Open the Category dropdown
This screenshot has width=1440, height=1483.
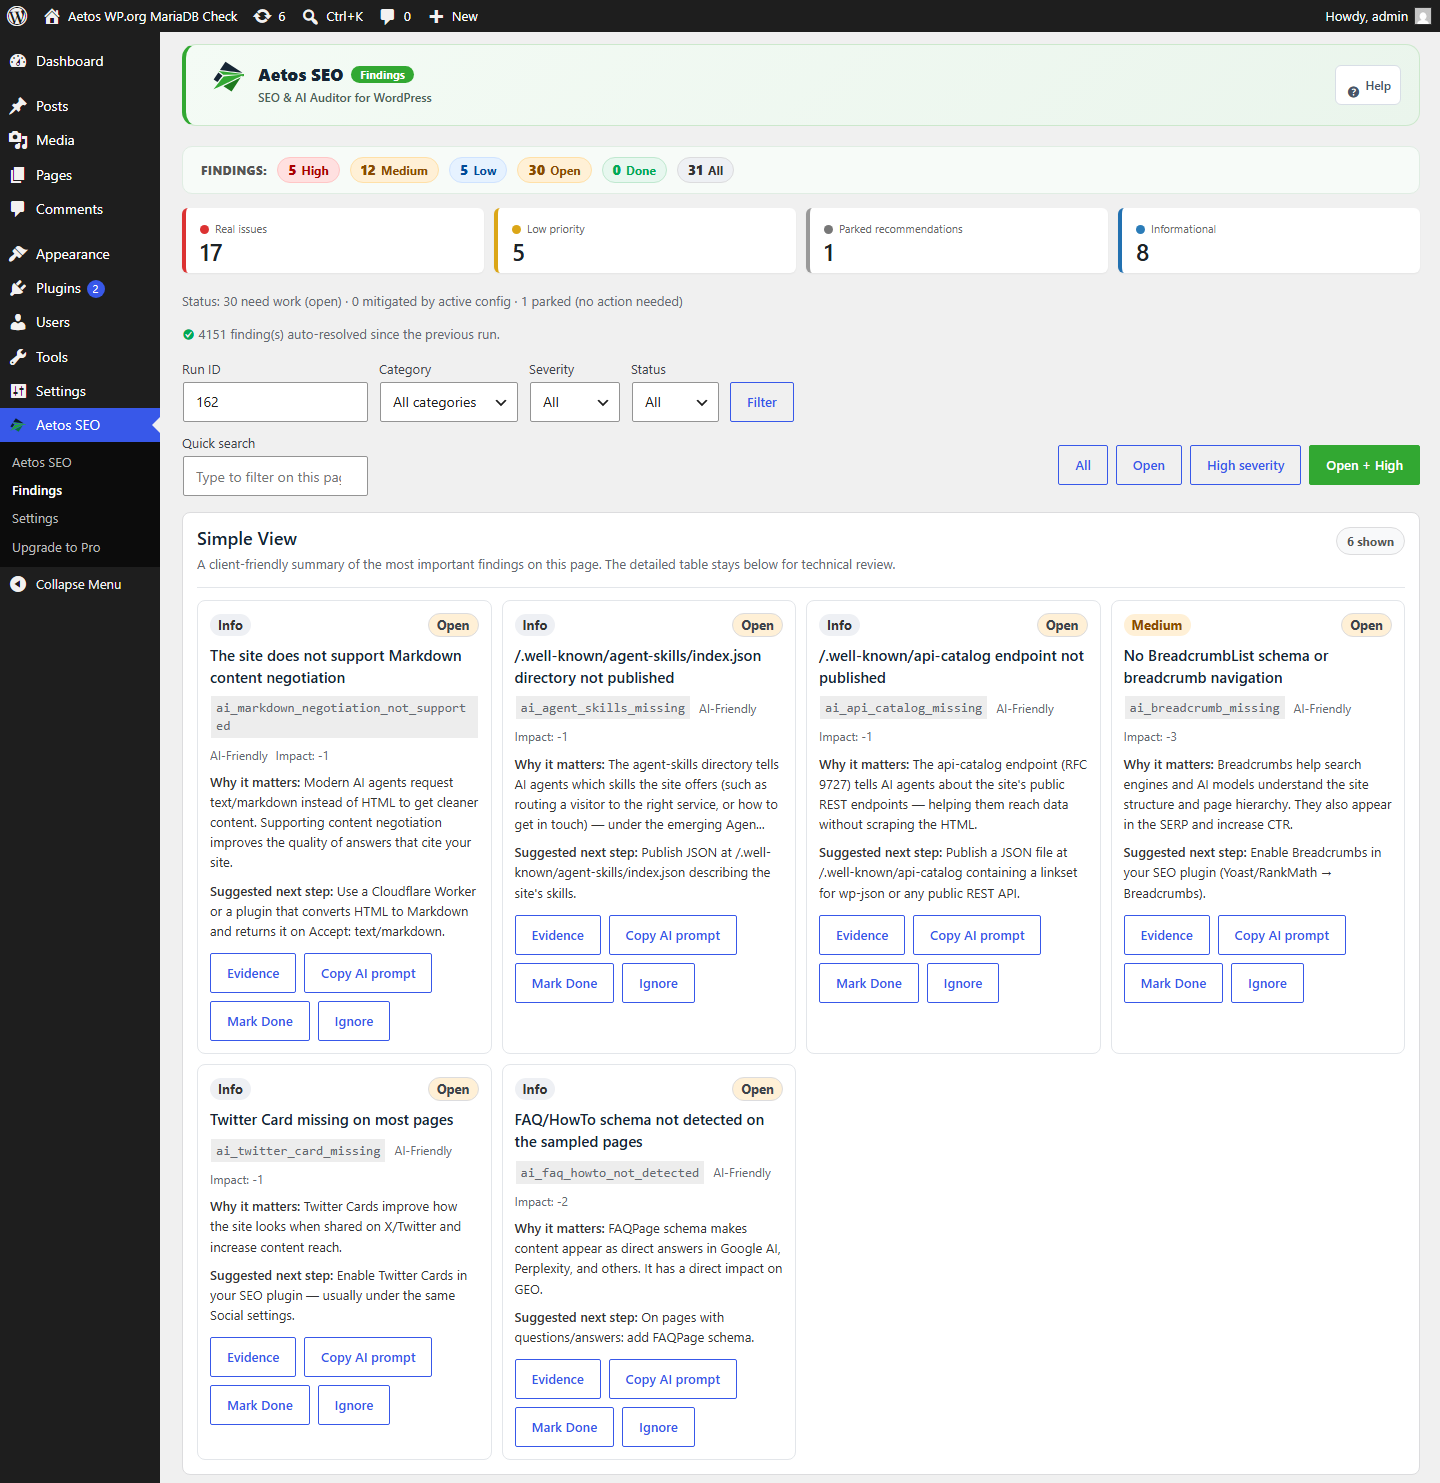click(449, 402)
